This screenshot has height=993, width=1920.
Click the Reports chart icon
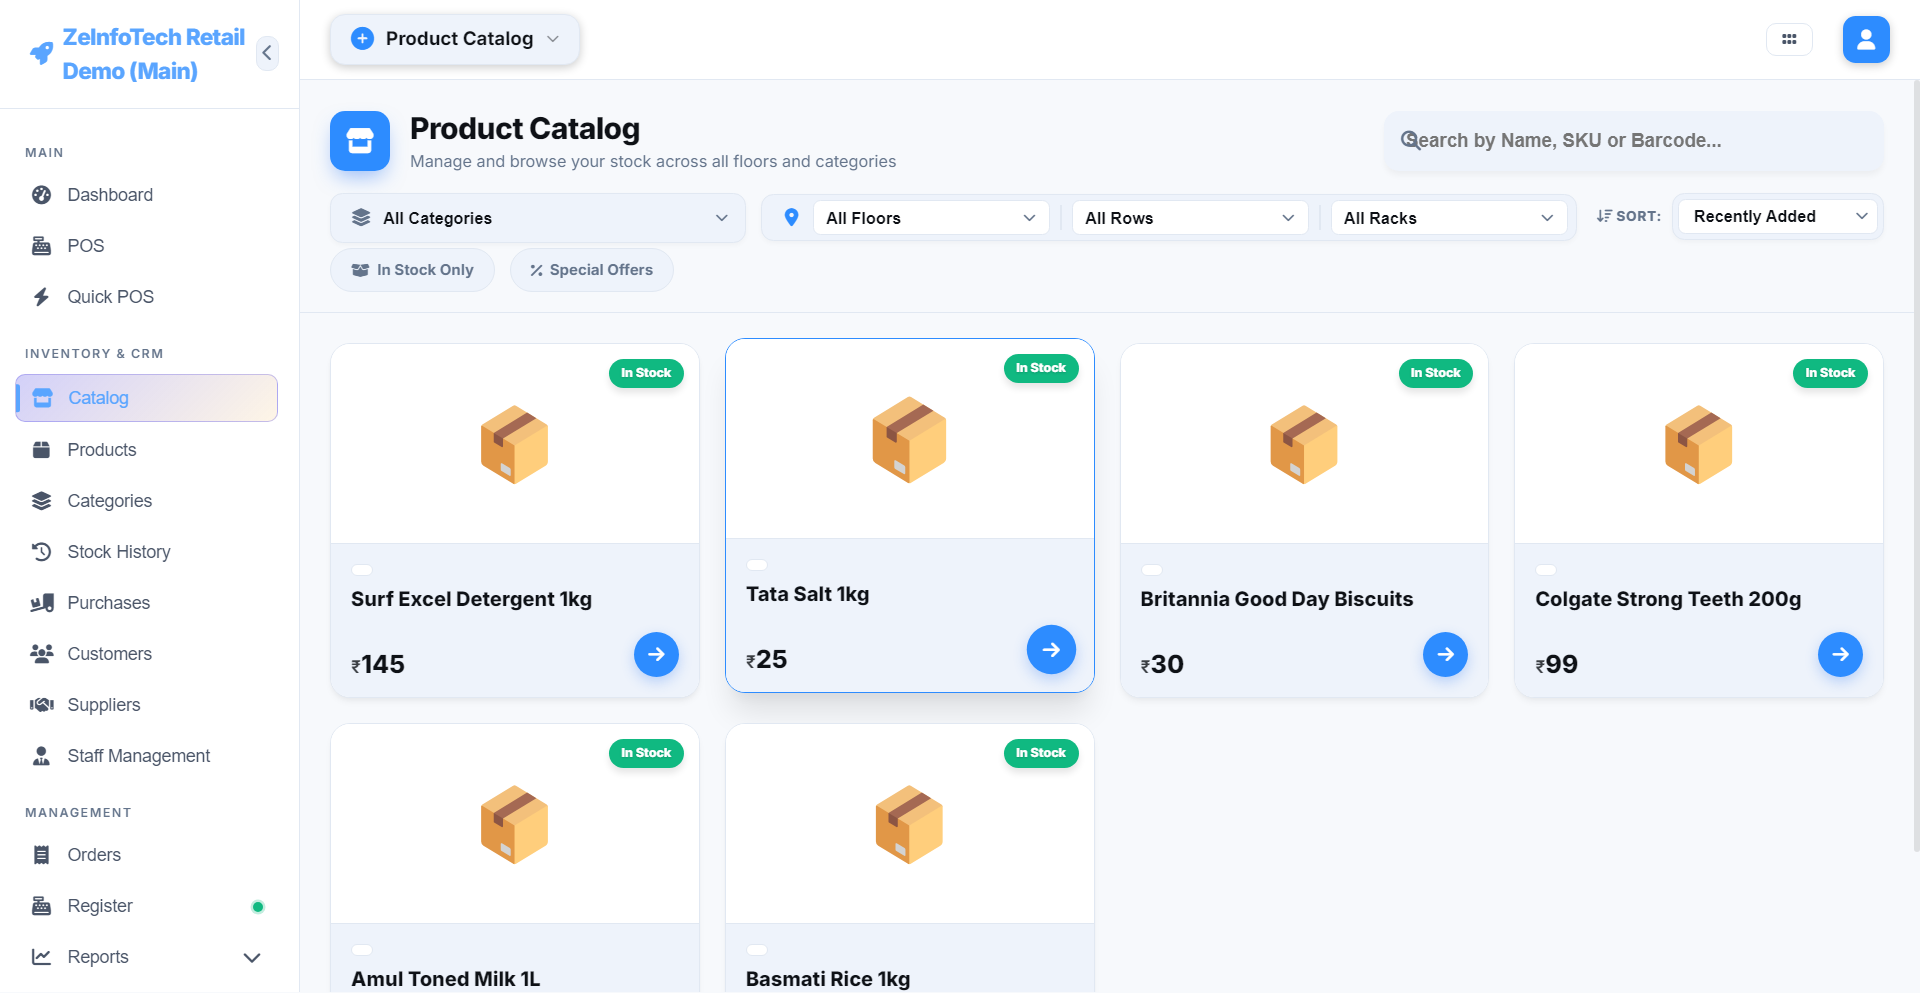pyautogui.click(x=41, y=957)
